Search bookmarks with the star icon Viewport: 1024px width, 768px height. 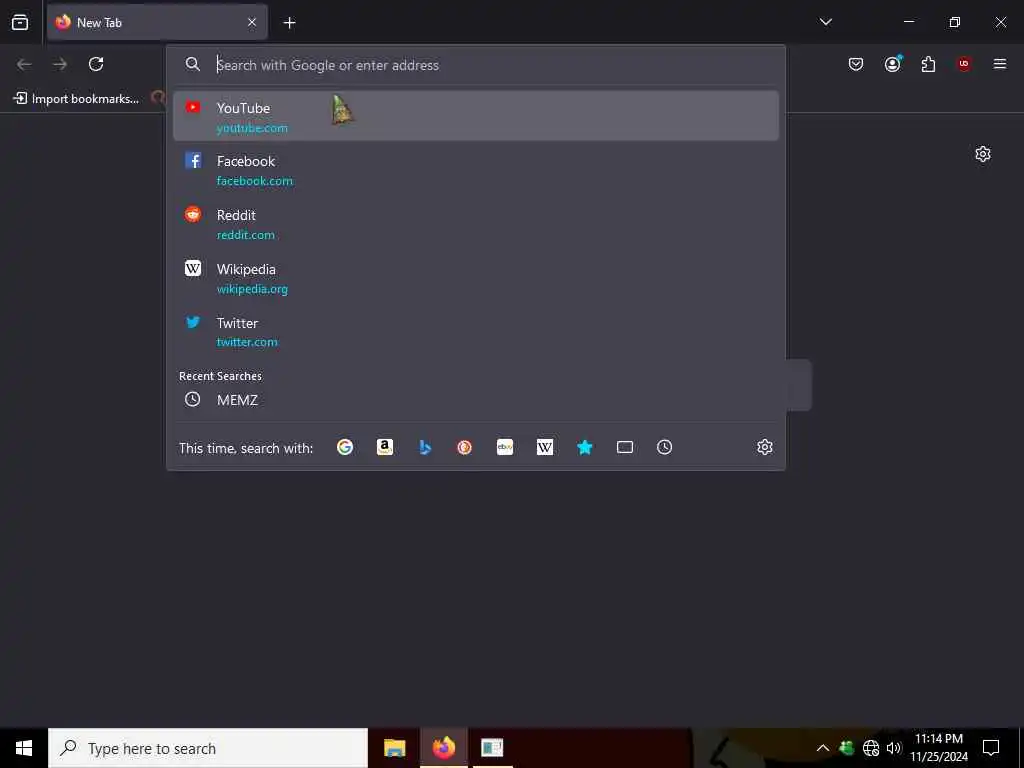point(584,447)
